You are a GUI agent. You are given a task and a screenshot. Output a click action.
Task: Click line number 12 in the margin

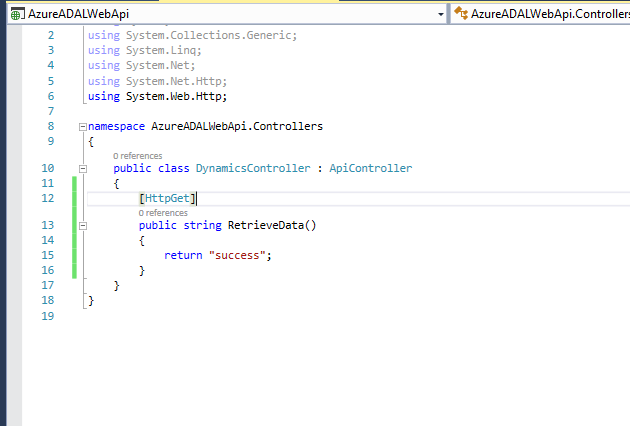tap(47, 199)
